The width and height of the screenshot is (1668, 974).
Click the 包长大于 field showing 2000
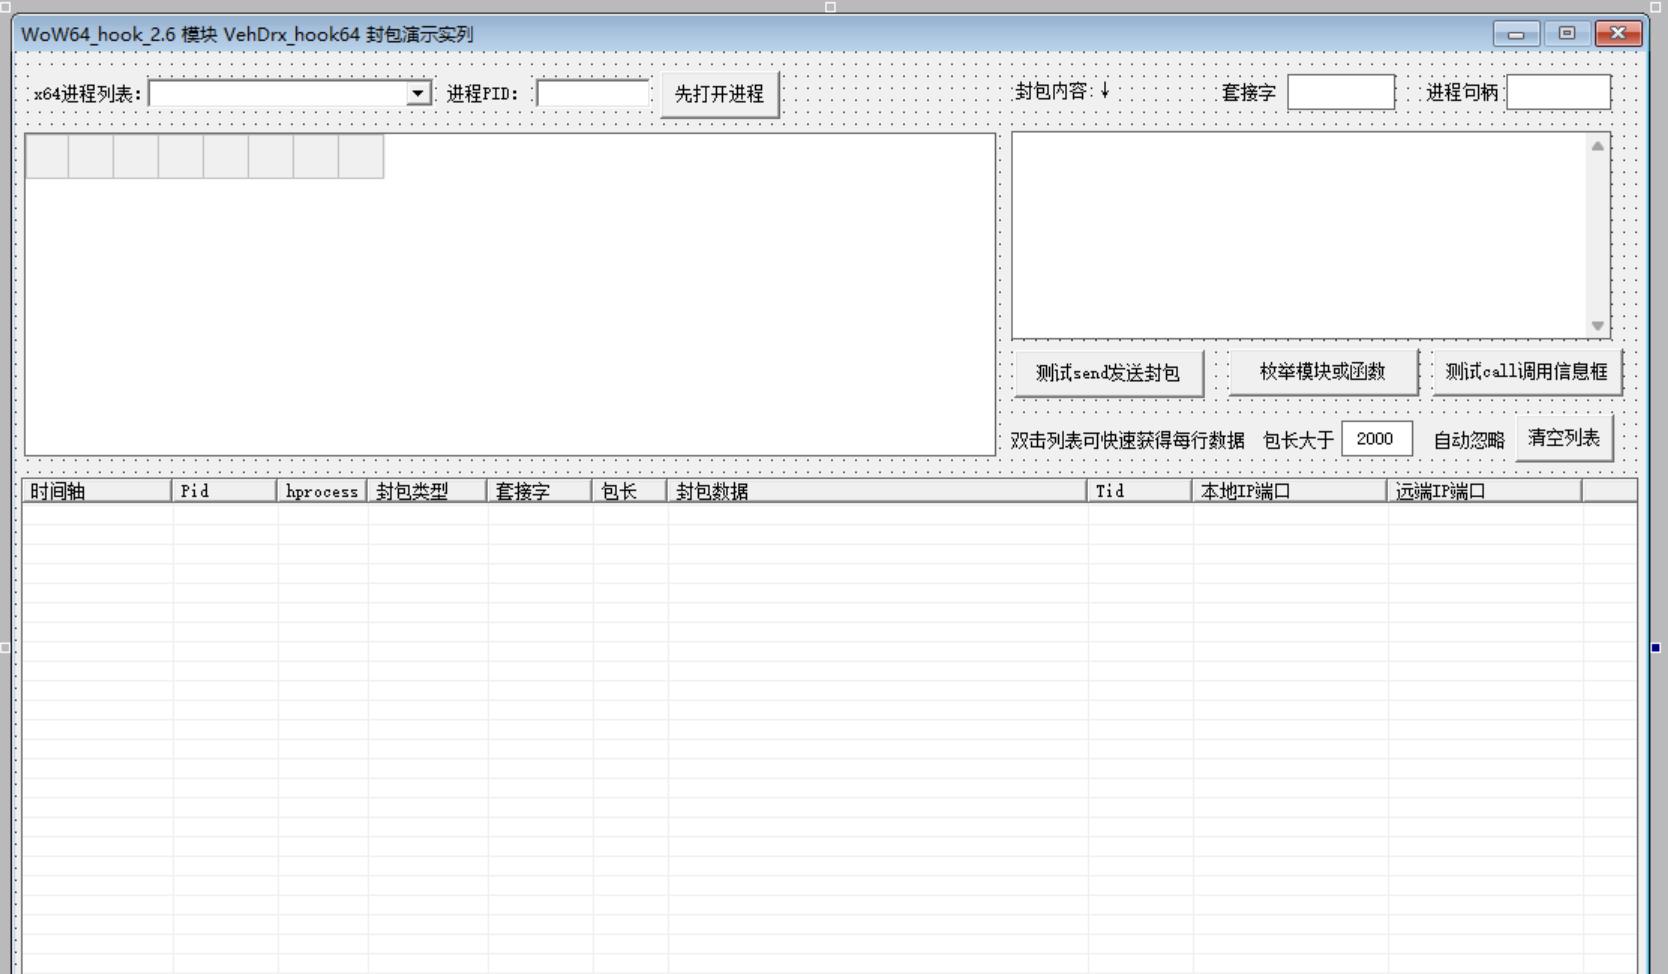click(1375, 439)
